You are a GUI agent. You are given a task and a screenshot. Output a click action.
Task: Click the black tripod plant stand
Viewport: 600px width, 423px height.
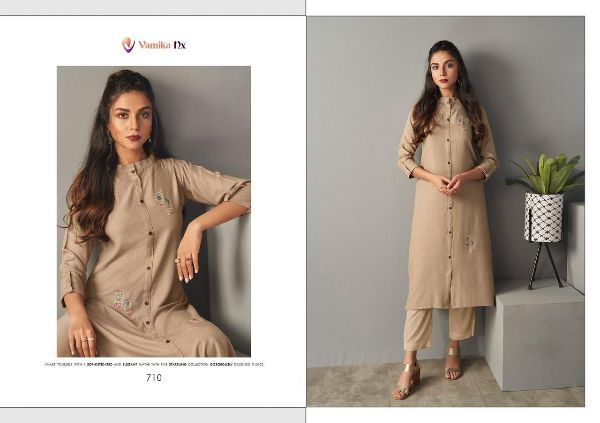pyautogui.click(x=545, y=265)
